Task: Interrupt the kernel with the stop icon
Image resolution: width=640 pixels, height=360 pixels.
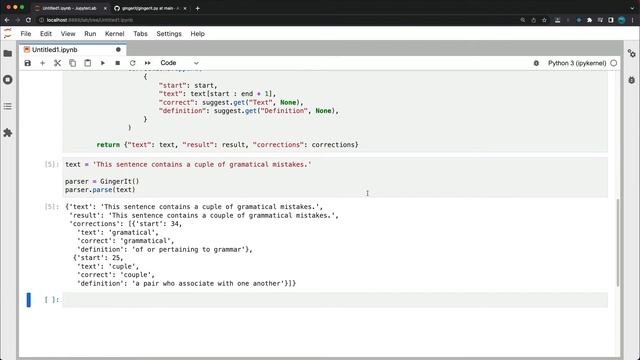Action: tap(118, 63)
